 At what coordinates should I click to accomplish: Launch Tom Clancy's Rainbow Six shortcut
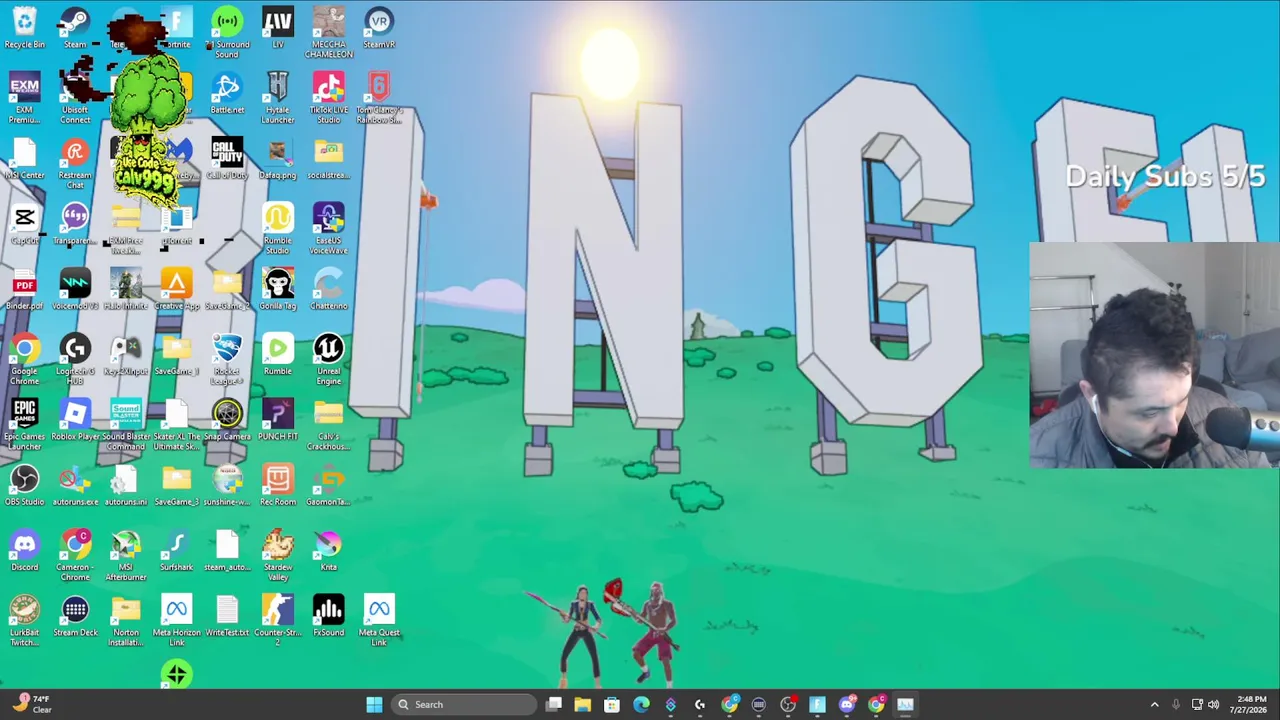[379, 98]
